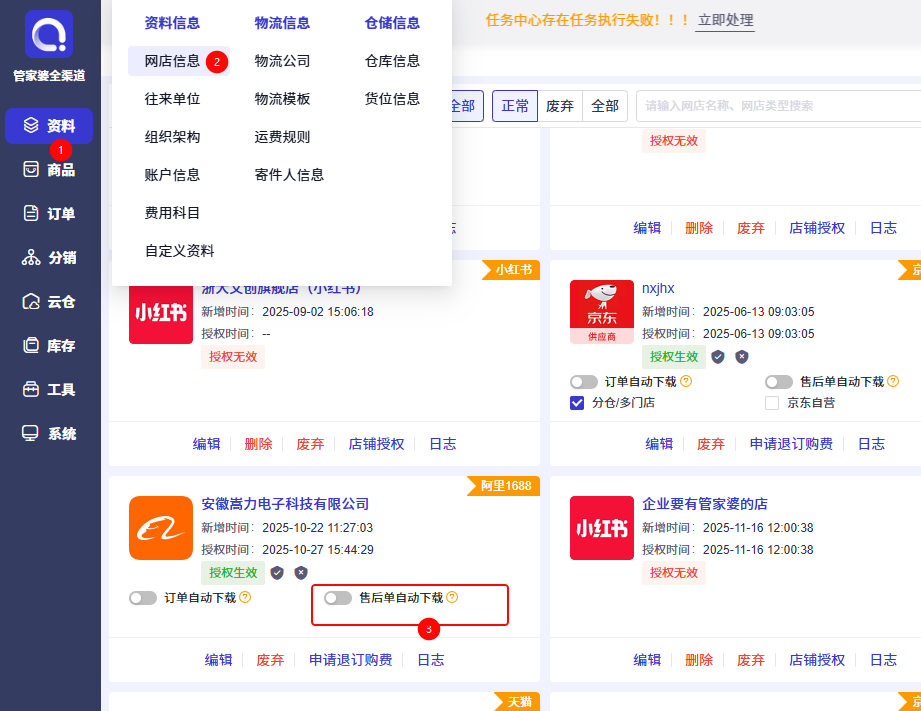Screen dimensions: 921x711
Task: Toggle 售后单自动下载 for nxjhx shop
Action: pyautogui.click(x=779, y=382)
